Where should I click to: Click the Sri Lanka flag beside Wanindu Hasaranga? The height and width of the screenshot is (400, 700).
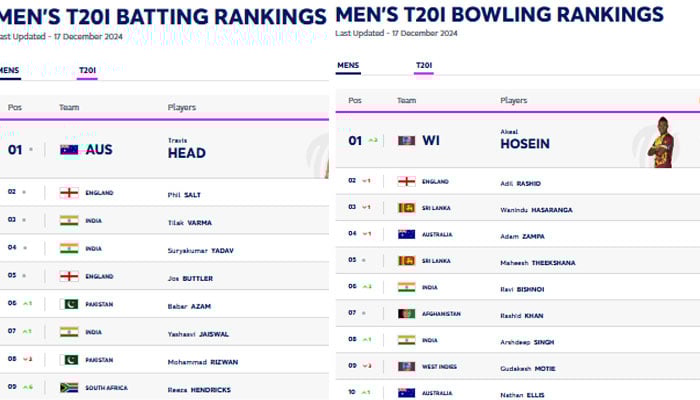[406, 207]
